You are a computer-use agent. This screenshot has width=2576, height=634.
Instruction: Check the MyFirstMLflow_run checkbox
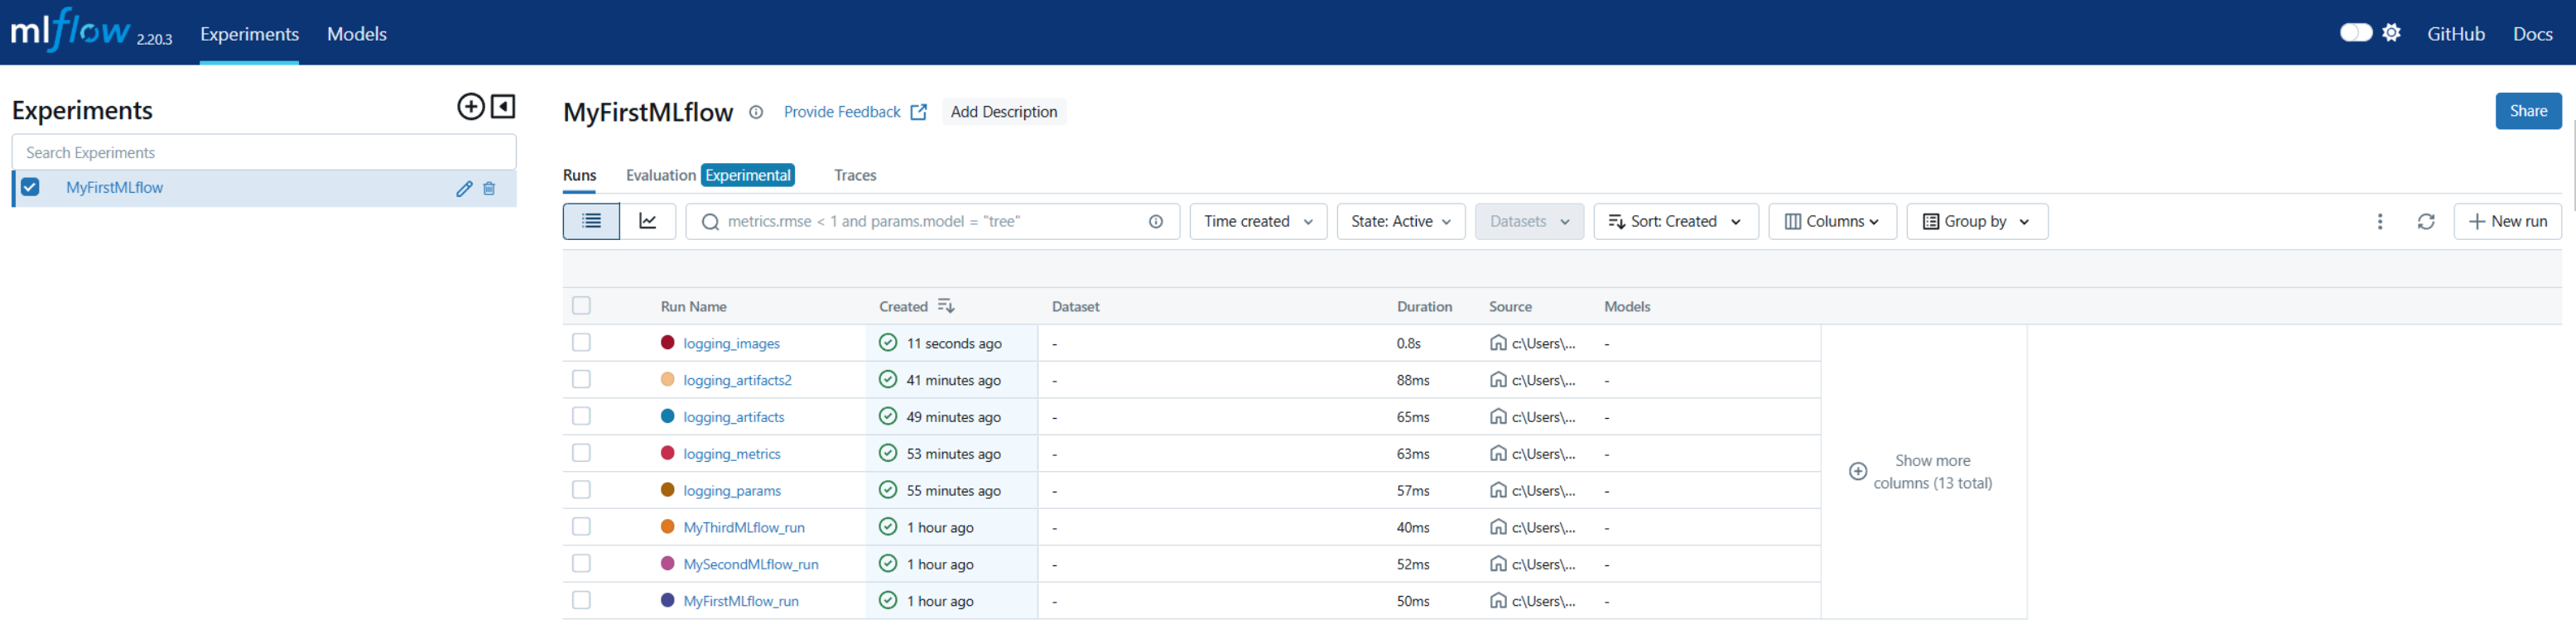(x=581, y=601)
